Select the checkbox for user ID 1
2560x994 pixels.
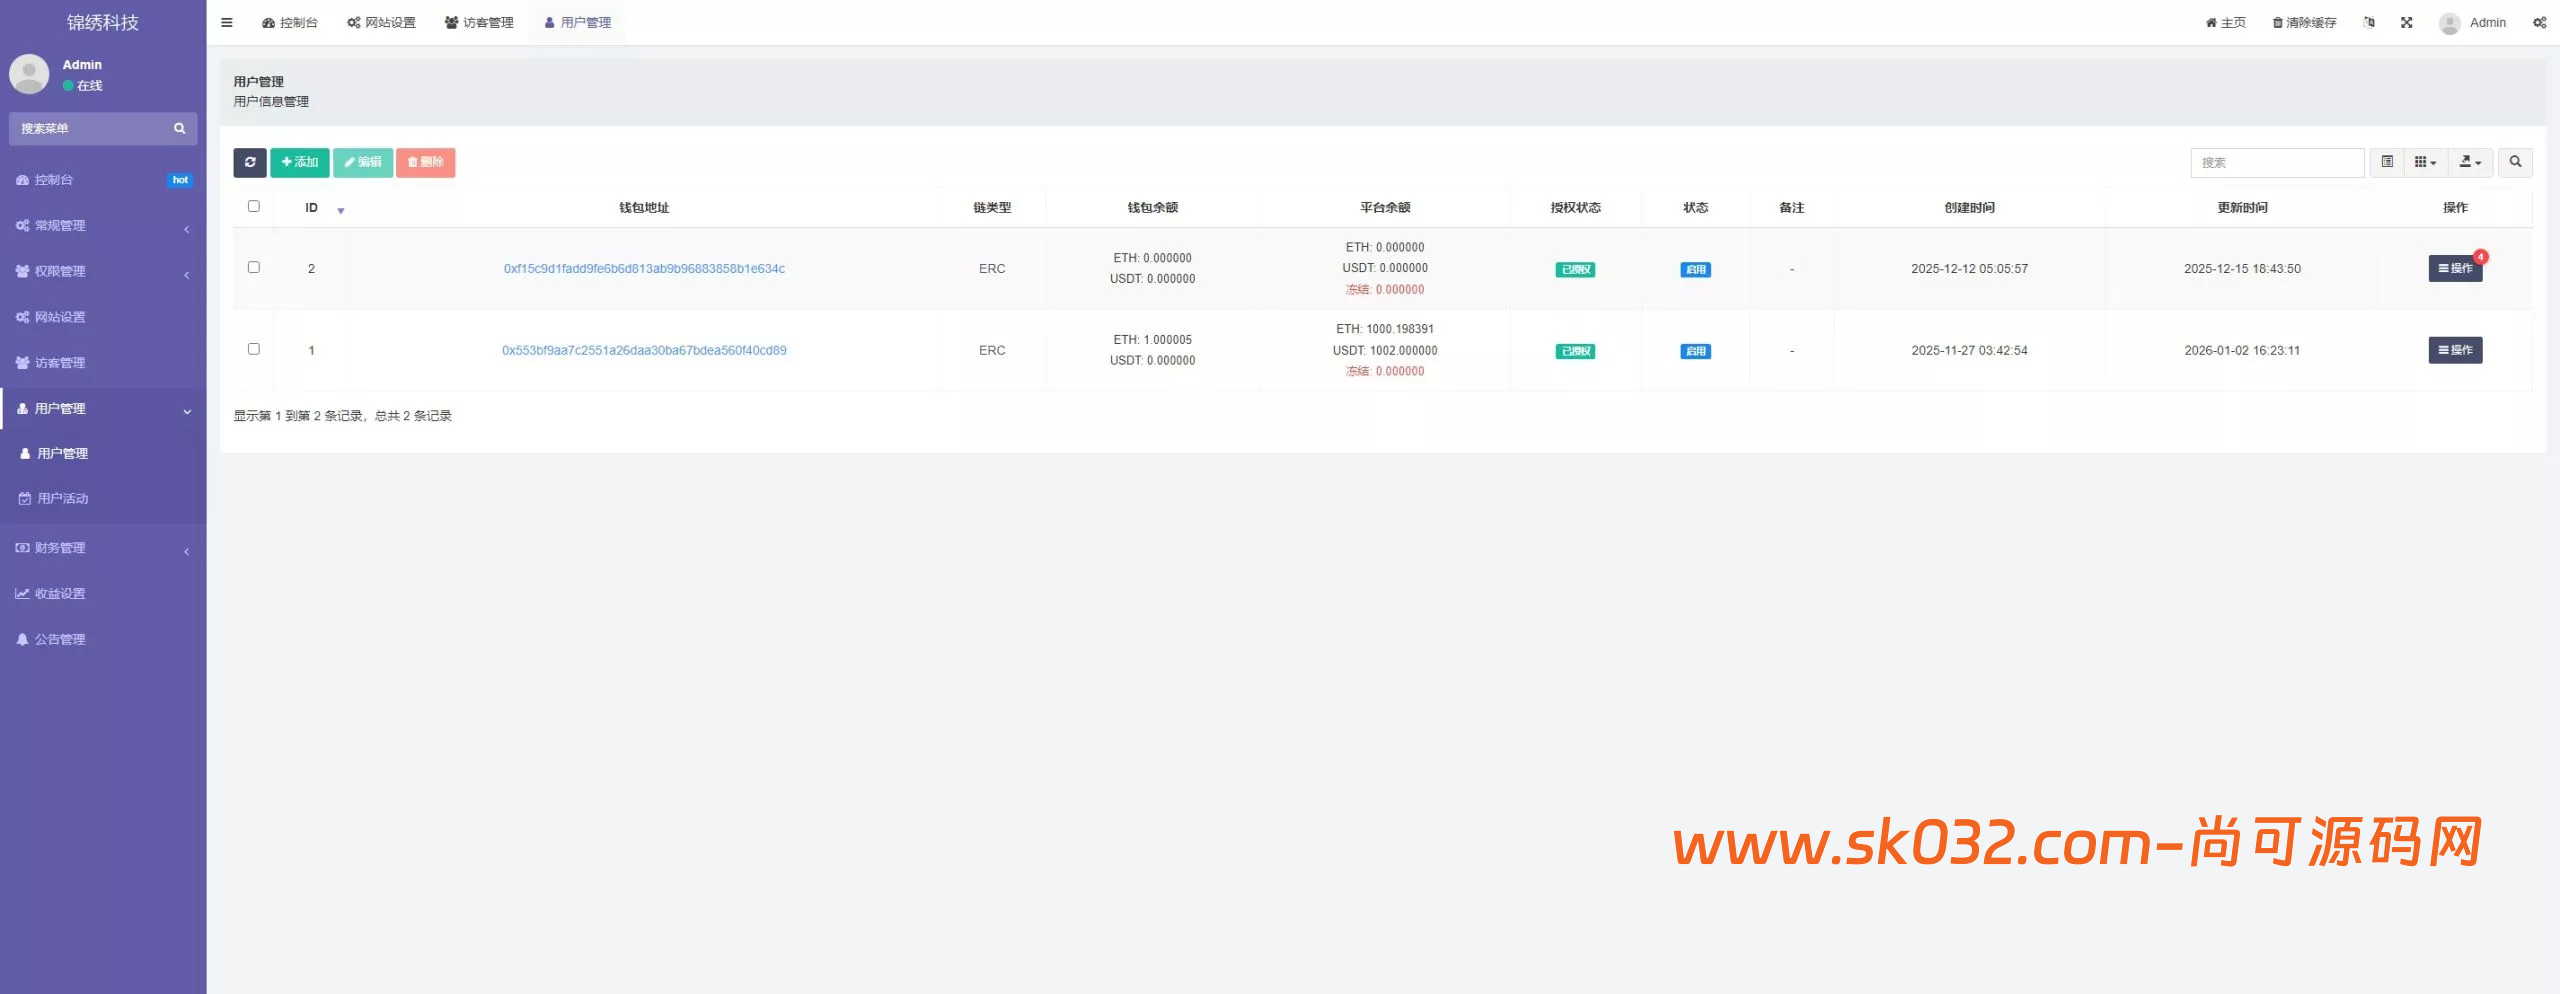253,349
